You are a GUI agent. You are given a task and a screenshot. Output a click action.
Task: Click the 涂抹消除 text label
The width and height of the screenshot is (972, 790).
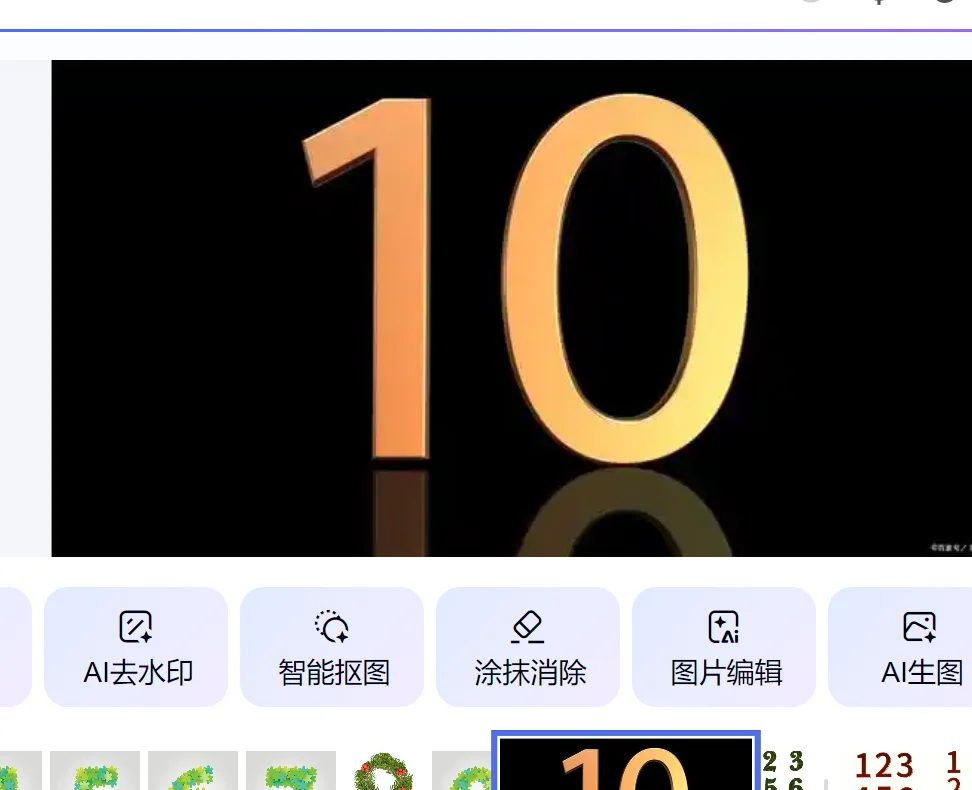pos(529,673)
